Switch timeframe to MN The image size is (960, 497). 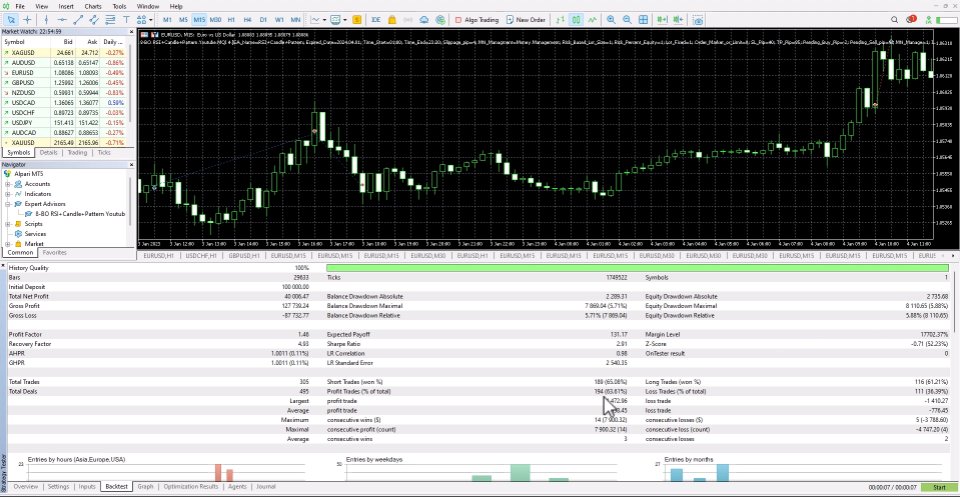click(x=295, y=20)
